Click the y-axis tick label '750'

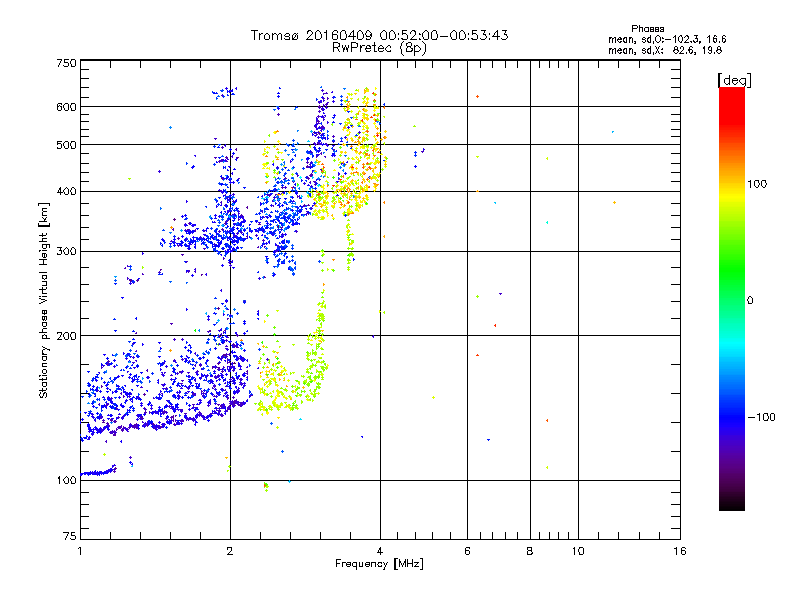66,63
